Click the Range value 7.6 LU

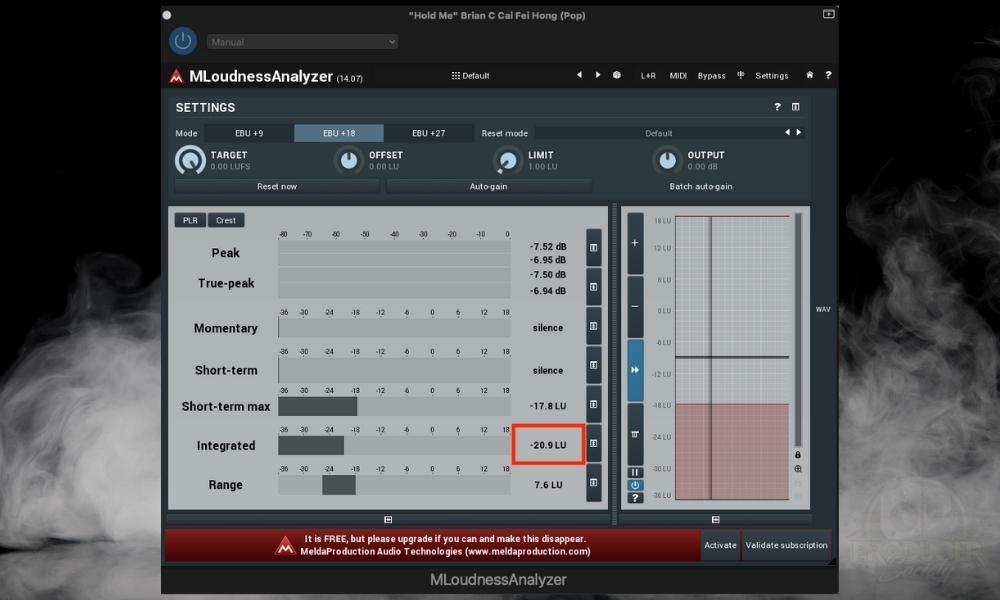coord(548,485)
